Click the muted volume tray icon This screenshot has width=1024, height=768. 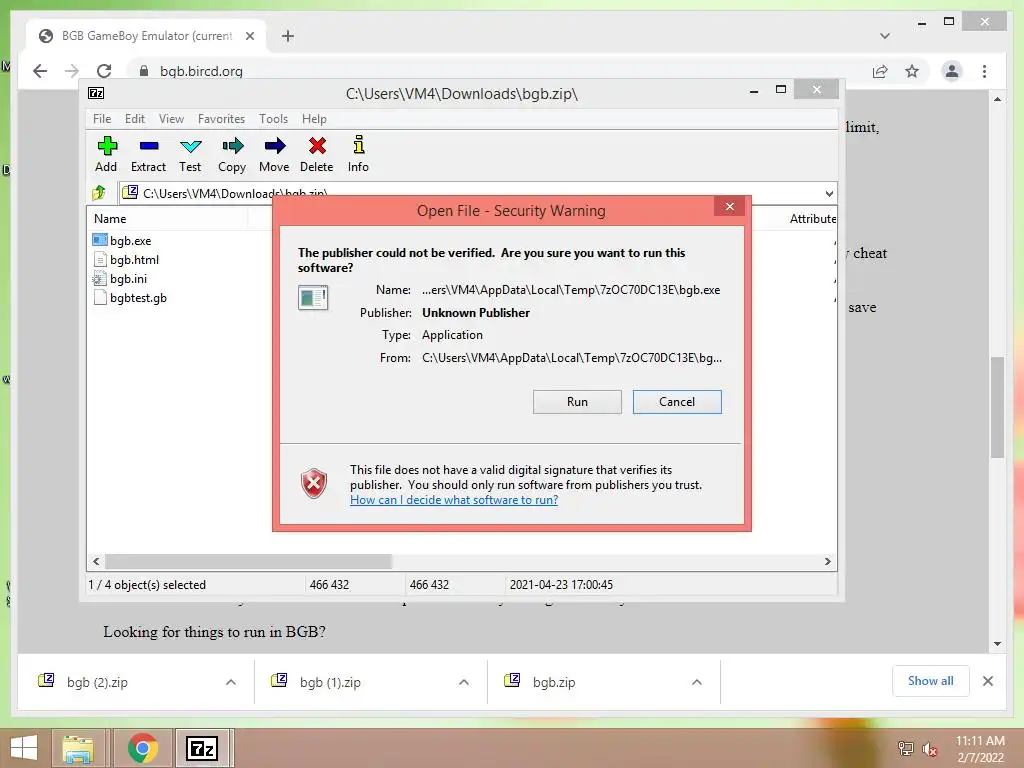[x=930, y=749]
